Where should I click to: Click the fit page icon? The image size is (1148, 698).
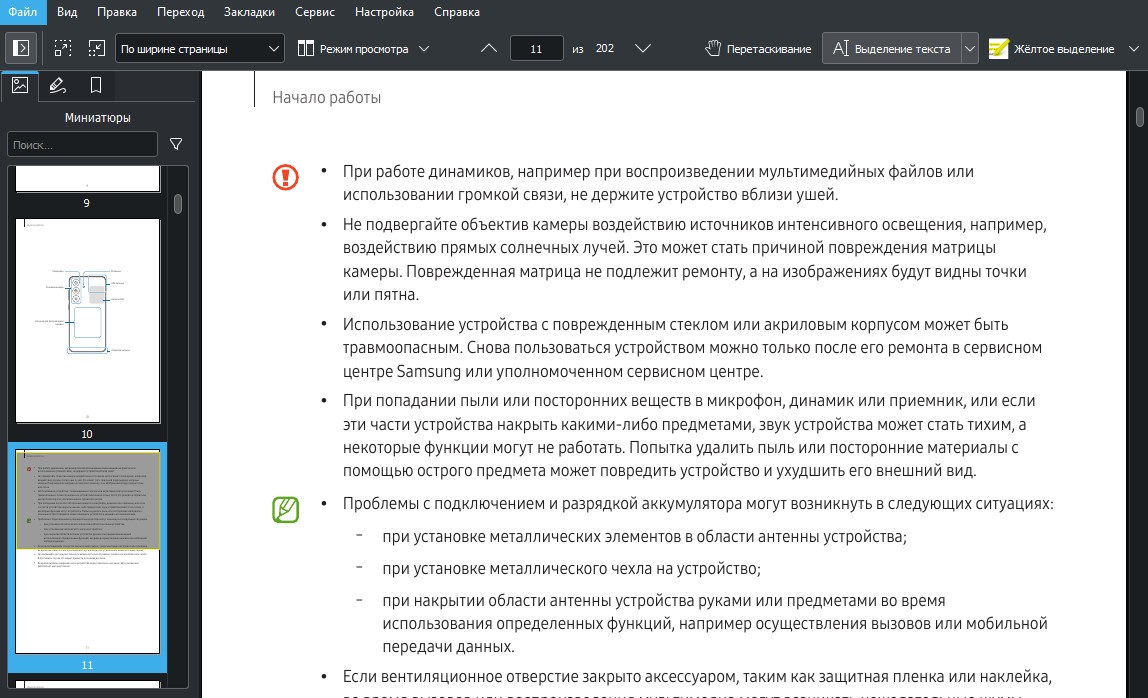click(x=63, y=48)
